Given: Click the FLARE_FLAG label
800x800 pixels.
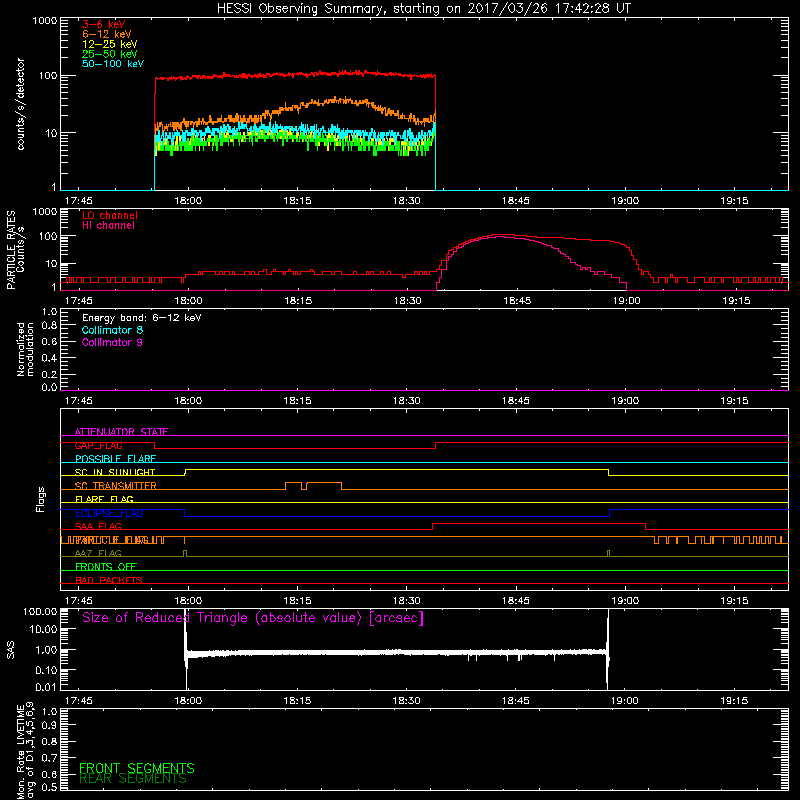Looking at the screenshot, I should point(104,499).
